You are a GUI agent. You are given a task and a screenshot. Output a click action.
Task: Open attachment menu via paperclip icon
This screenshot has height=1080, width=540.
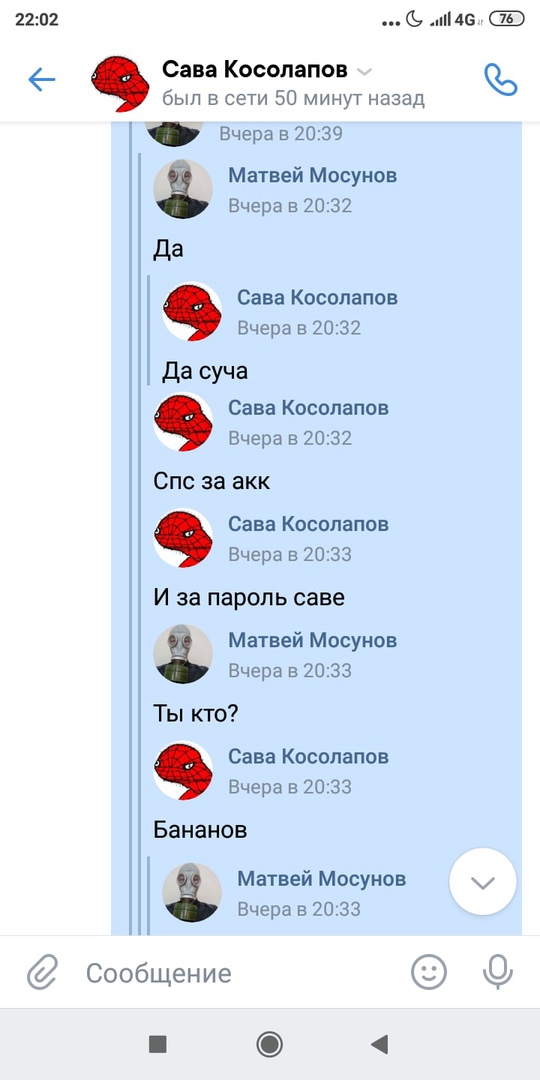(41, 973)
